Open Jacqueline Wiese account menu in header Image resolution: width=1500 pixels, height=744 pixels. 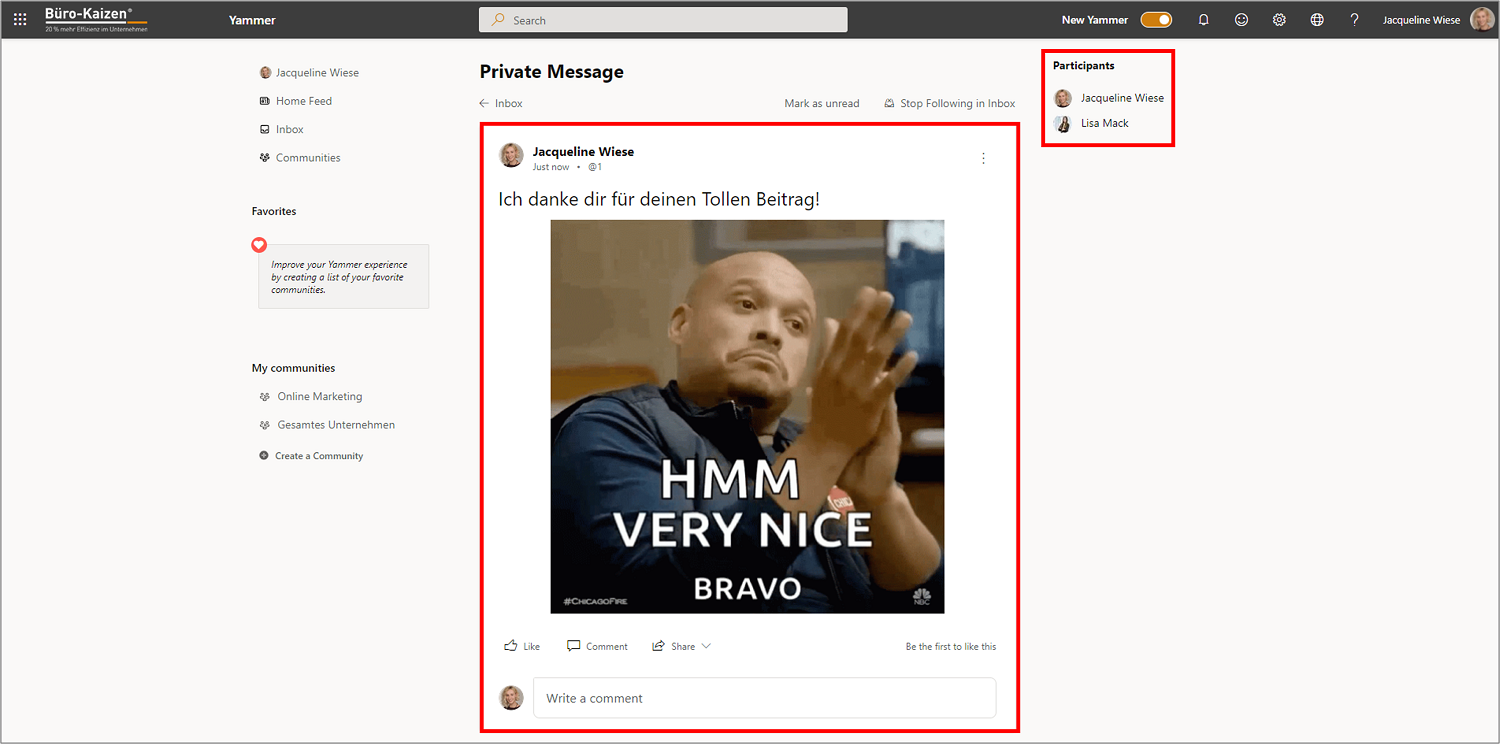coord(1421,20)
